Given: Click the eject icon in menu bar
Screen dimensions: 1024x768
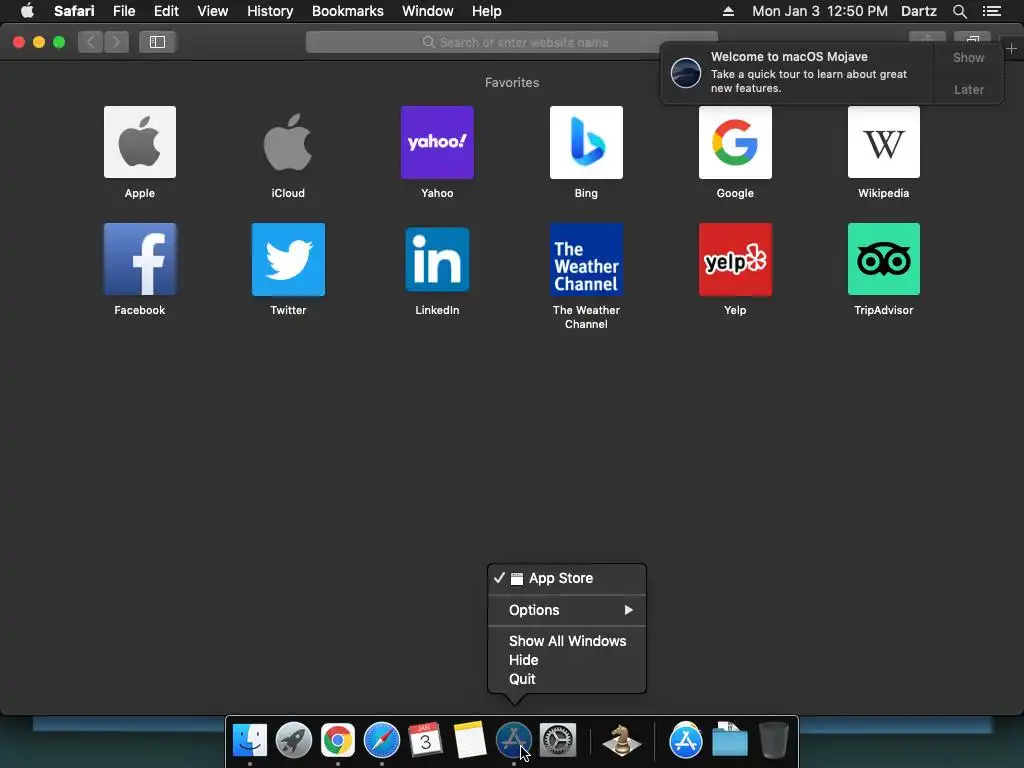Looking at the screenshot, I should (728, 11).
